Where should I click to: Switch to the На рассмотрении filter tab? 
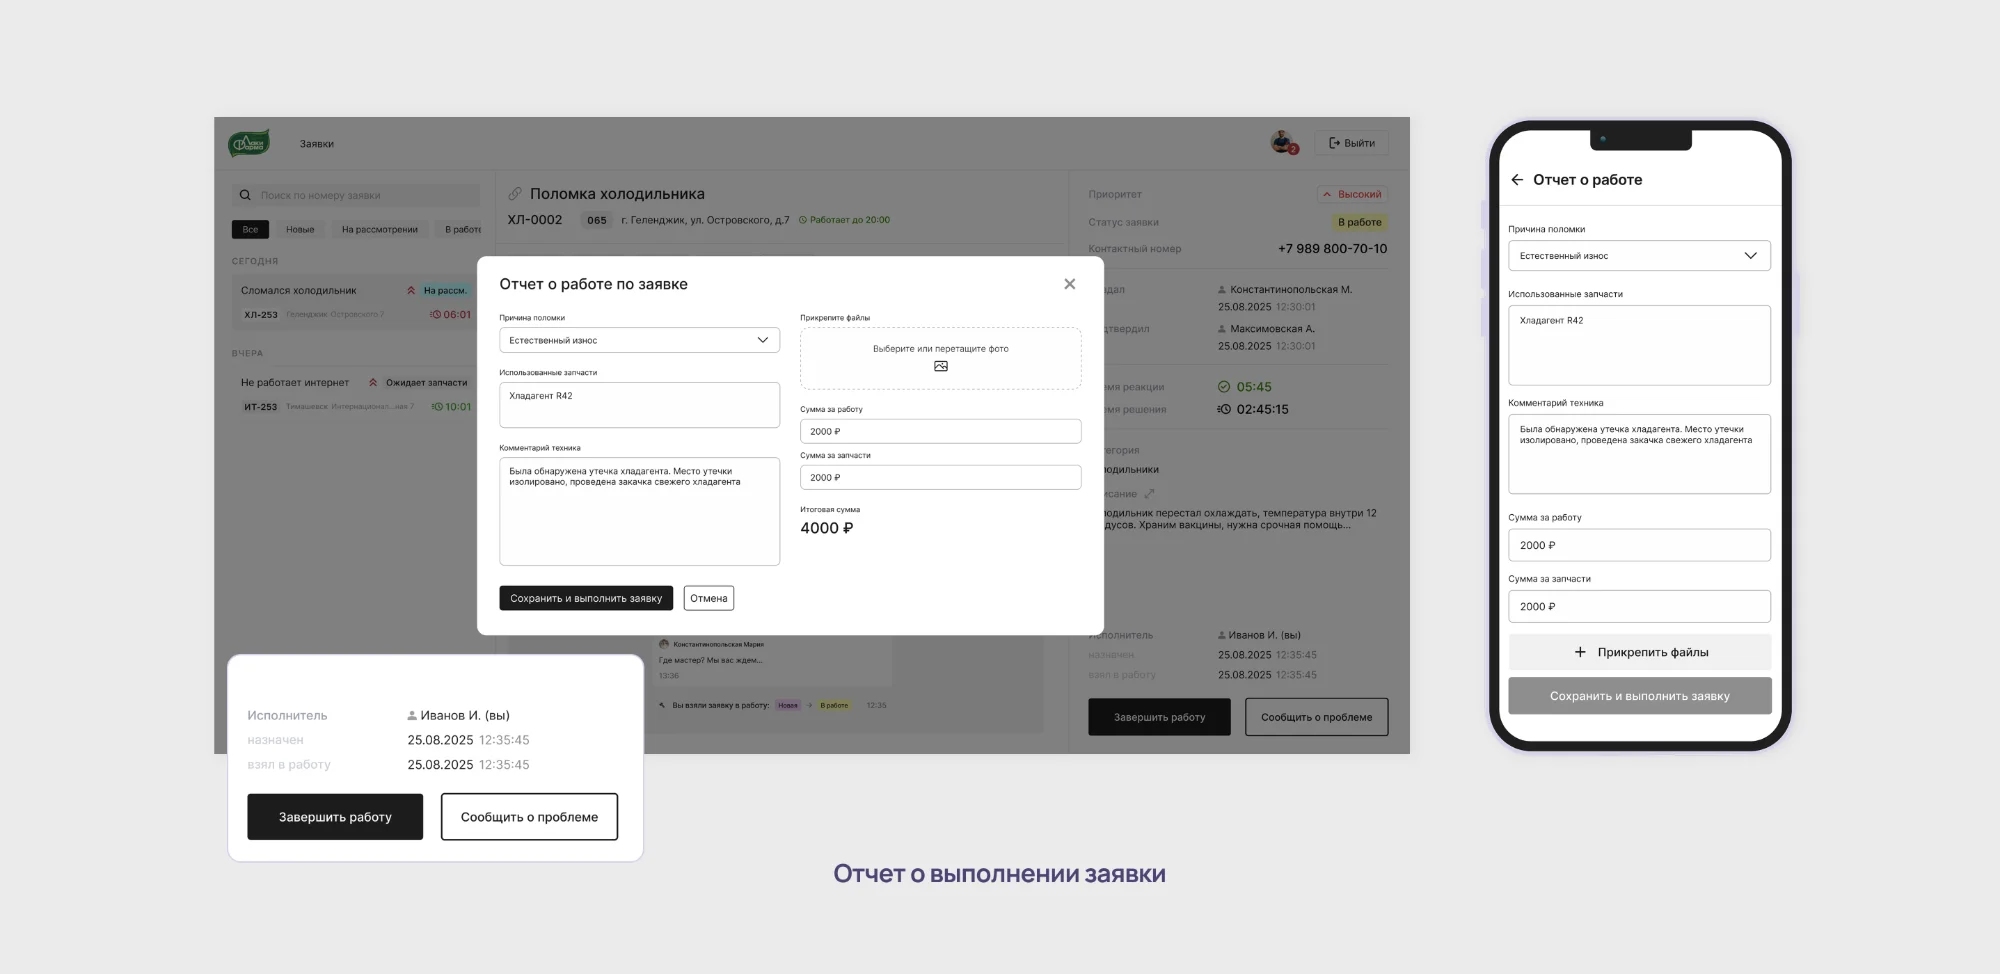click(379, 230)
